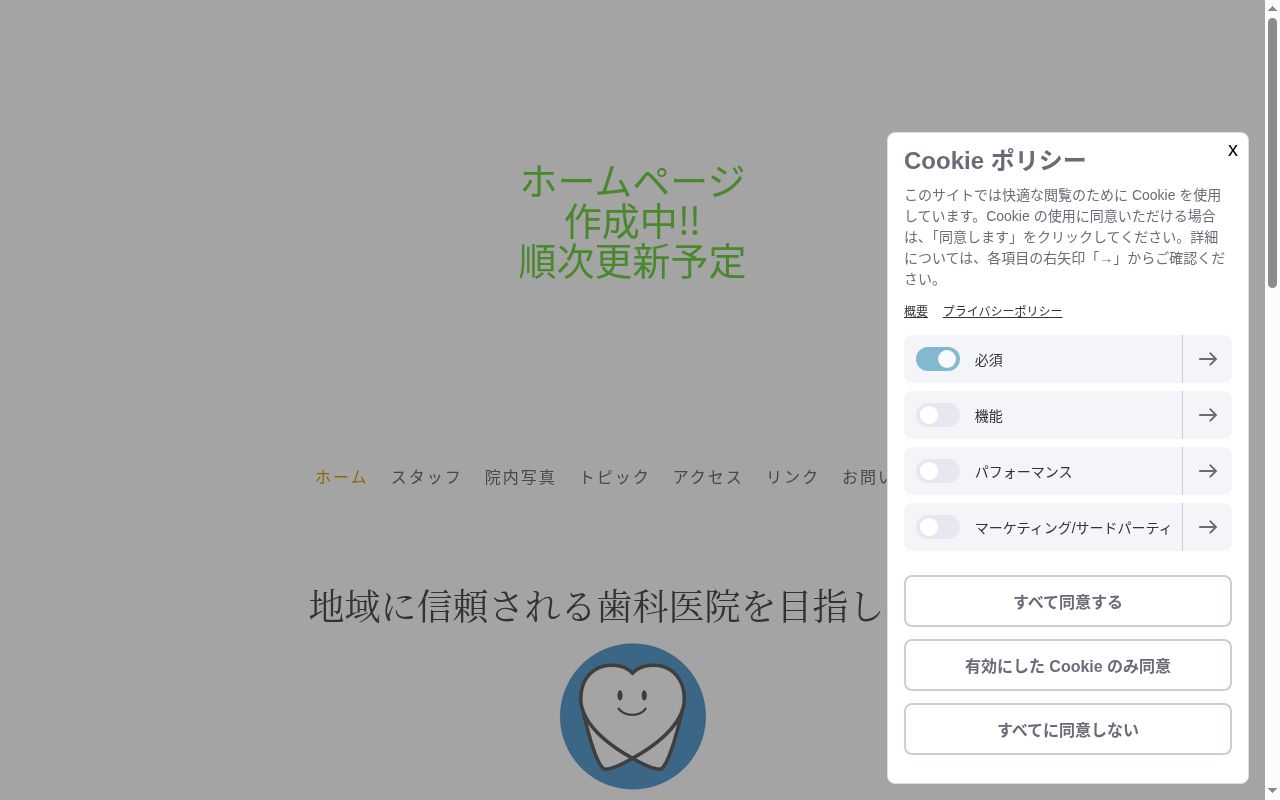1280x800 pixels.
Task: Click scrollbar up arrow
Action: click(1272, 7)
